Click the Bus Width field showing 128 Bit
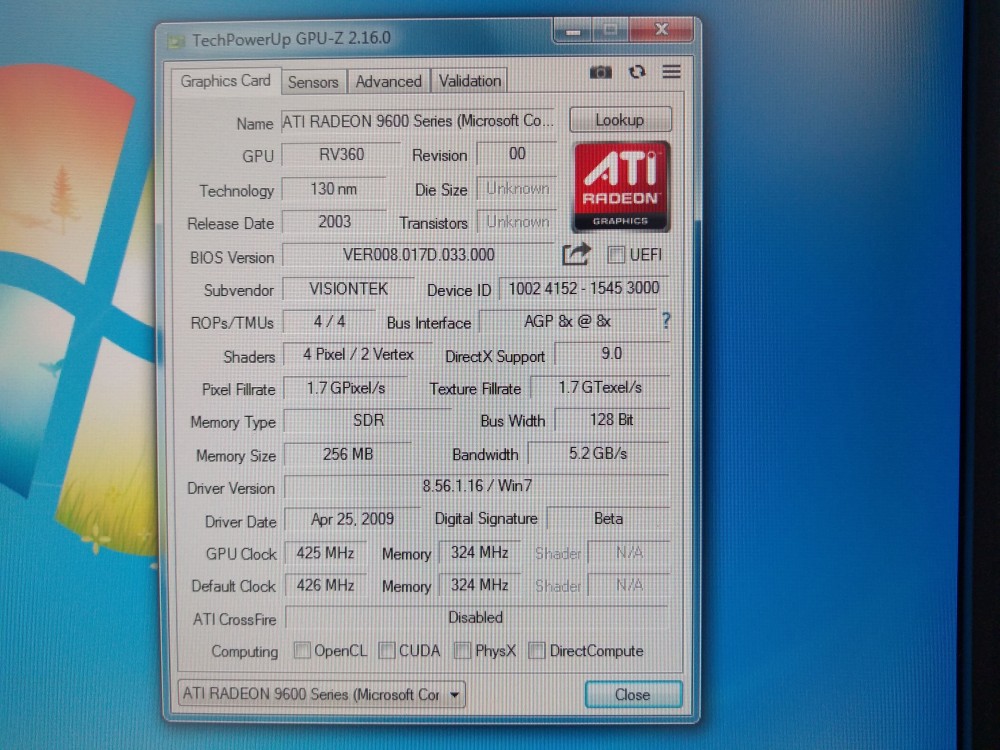This screenshot has height=750, width=1000. click(611, 420)
